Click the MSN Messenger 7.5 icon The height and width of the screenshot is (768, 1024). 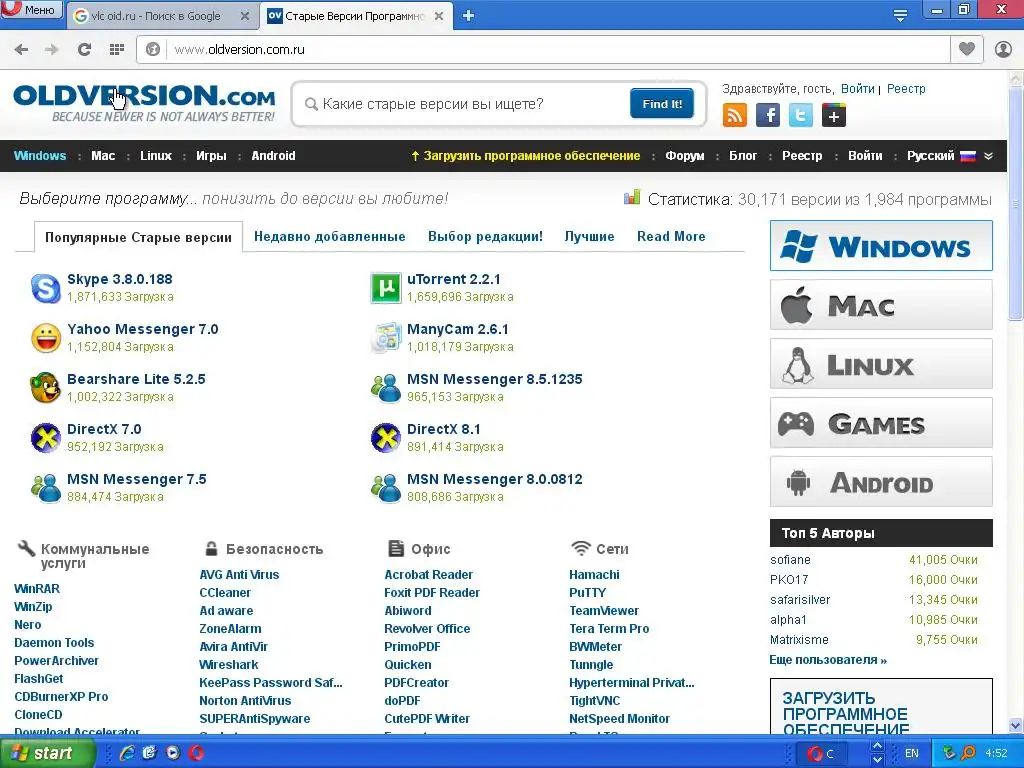click(x=46, y=488)
